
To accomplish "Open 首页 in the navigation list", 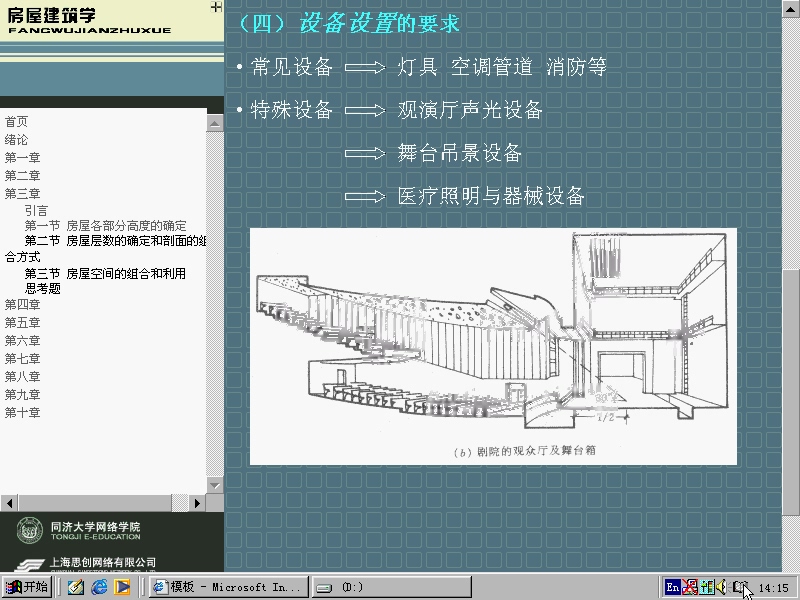I will (x=16, y=121).
